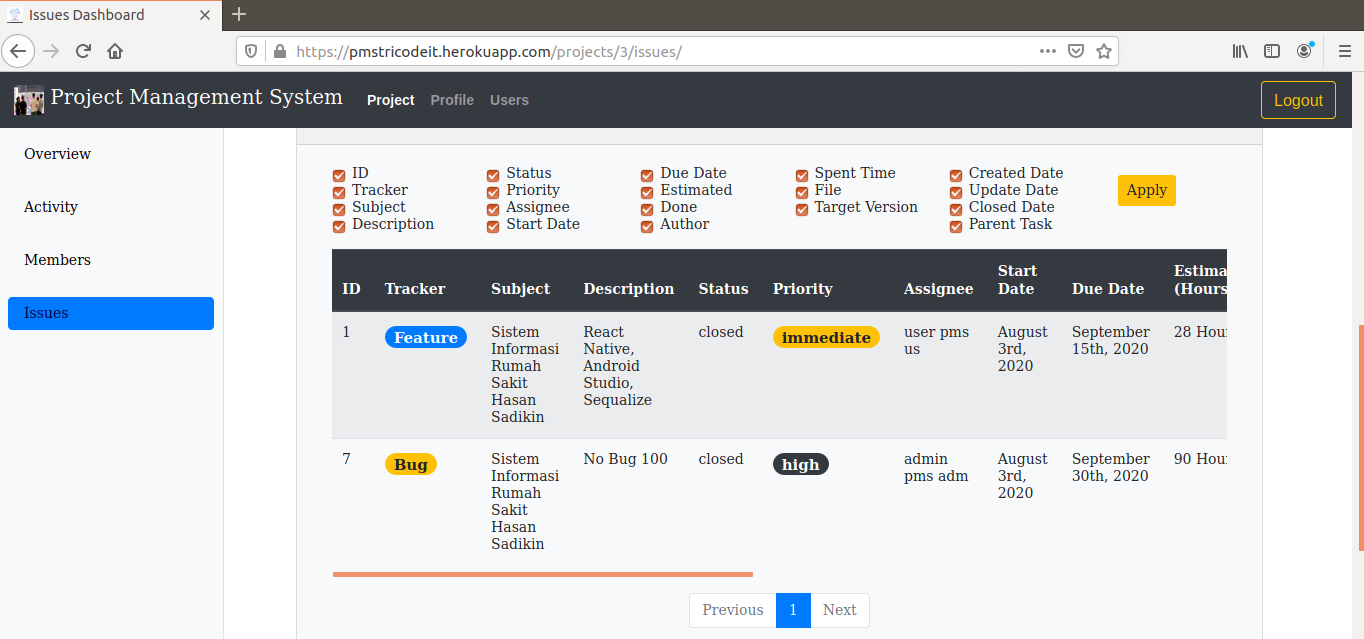Expand the page actions three-dot menu
Viewport: 1364px width, 639px height.
pos(1047,51)
